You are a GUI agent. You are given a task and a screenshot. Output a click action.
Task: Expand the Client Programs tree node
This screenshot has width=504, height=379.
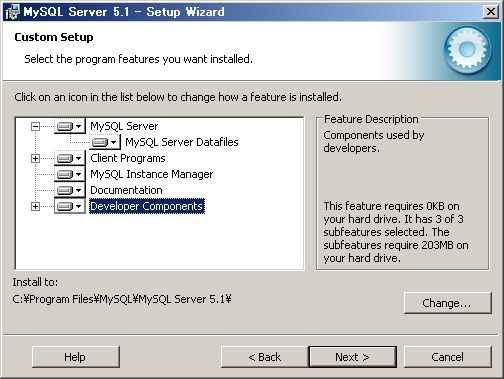point(35,158)
